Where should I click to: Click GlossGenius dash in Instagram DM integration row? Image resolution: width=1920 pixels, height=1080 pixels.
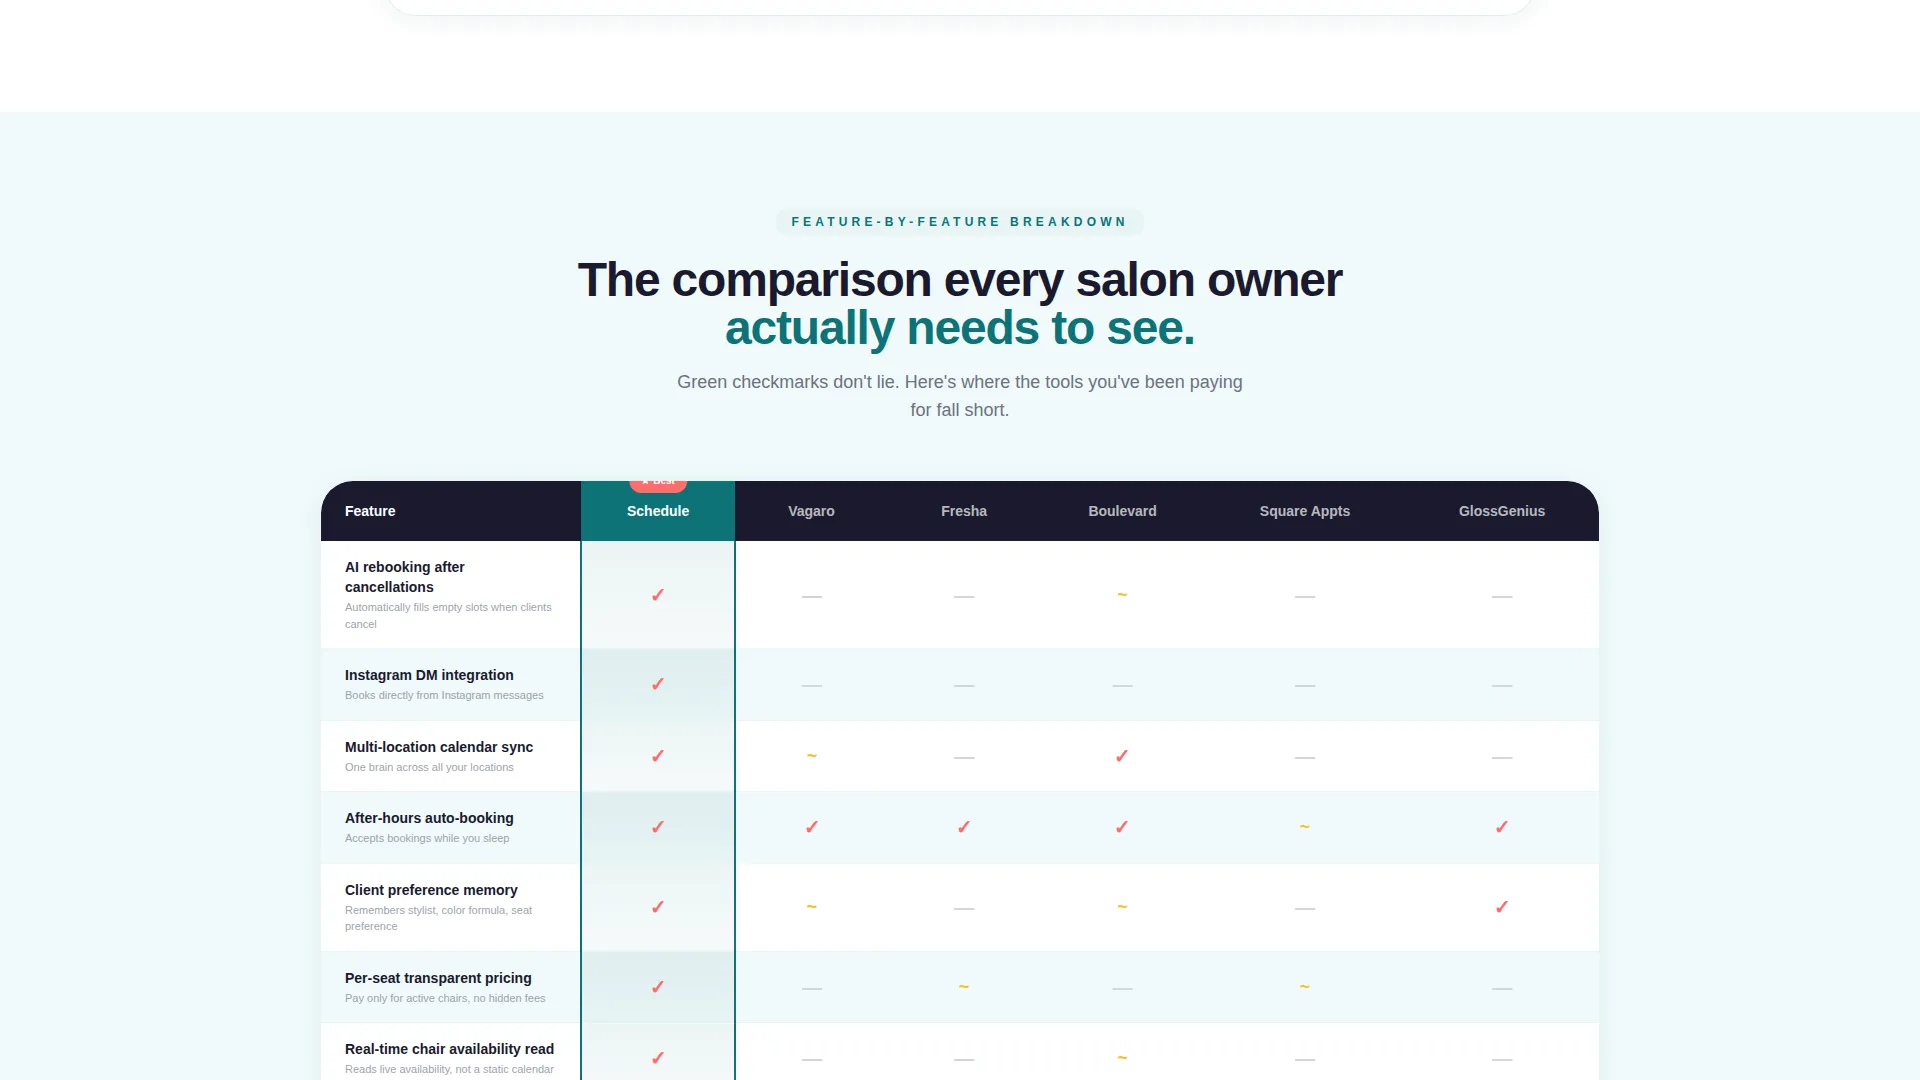coord(1502,685)
